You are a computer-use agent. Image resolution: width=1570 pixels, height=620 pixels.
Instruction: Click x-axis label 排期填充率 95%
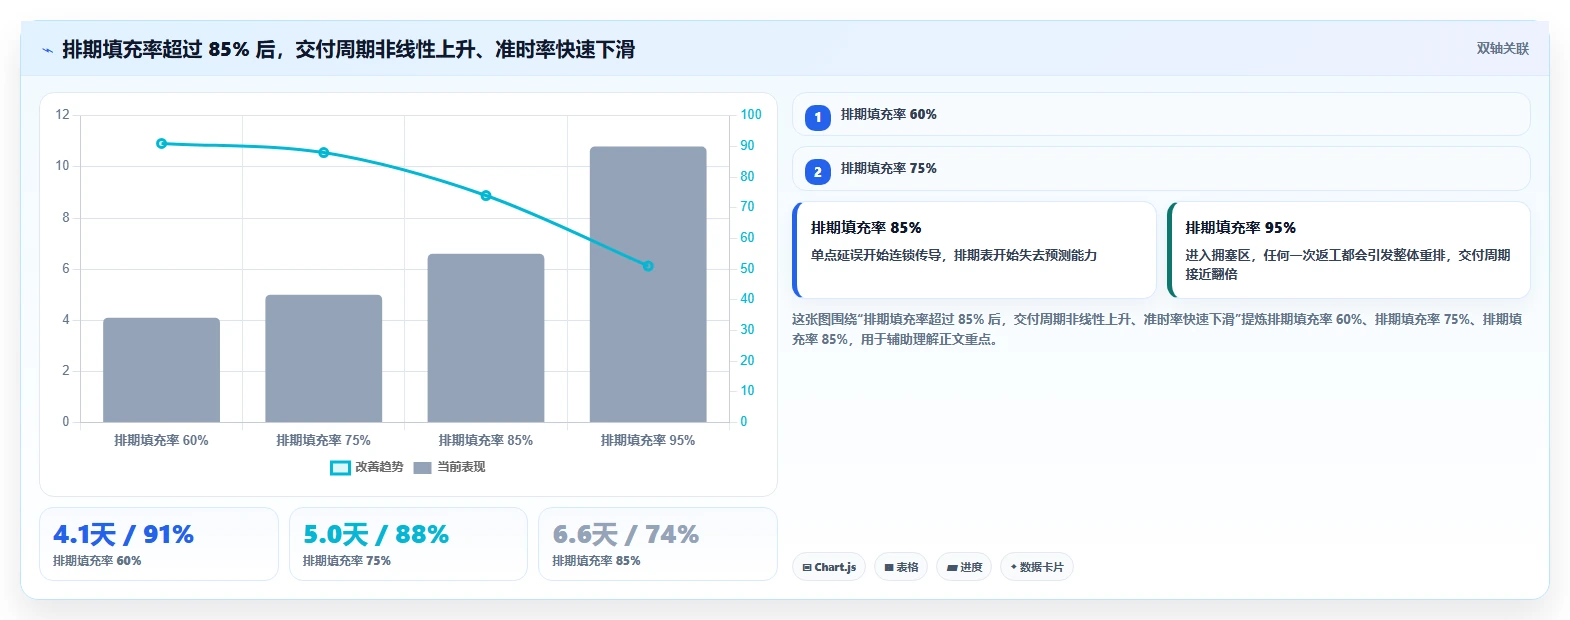click(x=648, y=440)
